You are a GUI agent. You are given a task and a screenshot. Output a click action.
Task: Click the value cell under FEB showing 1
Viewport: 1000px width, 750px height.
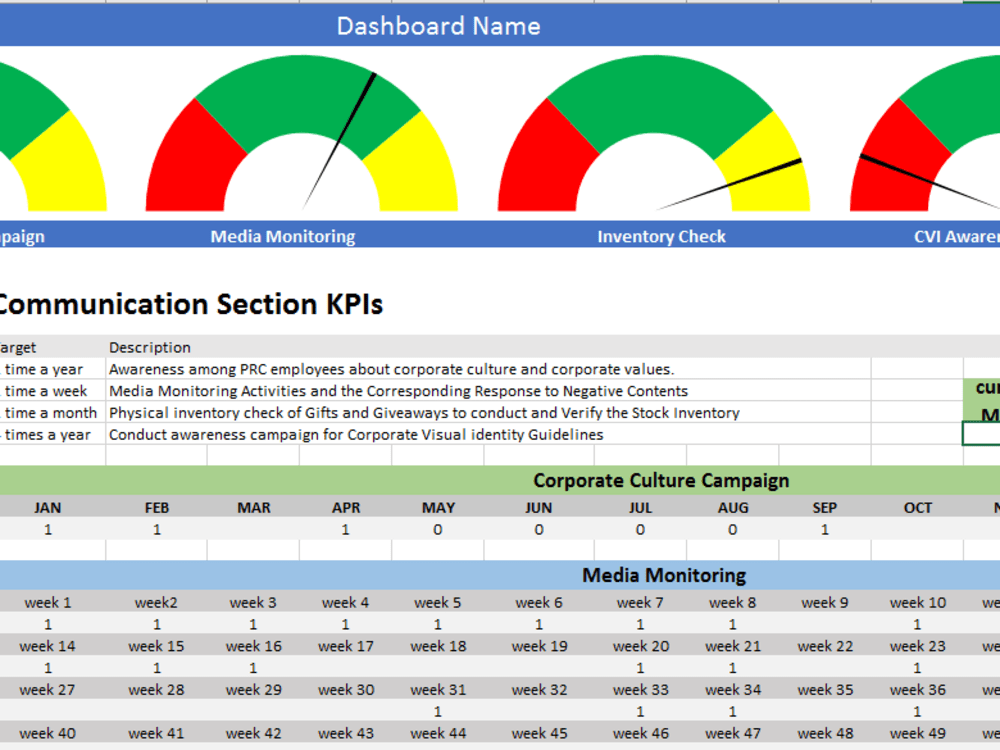(x=156, y=529)
